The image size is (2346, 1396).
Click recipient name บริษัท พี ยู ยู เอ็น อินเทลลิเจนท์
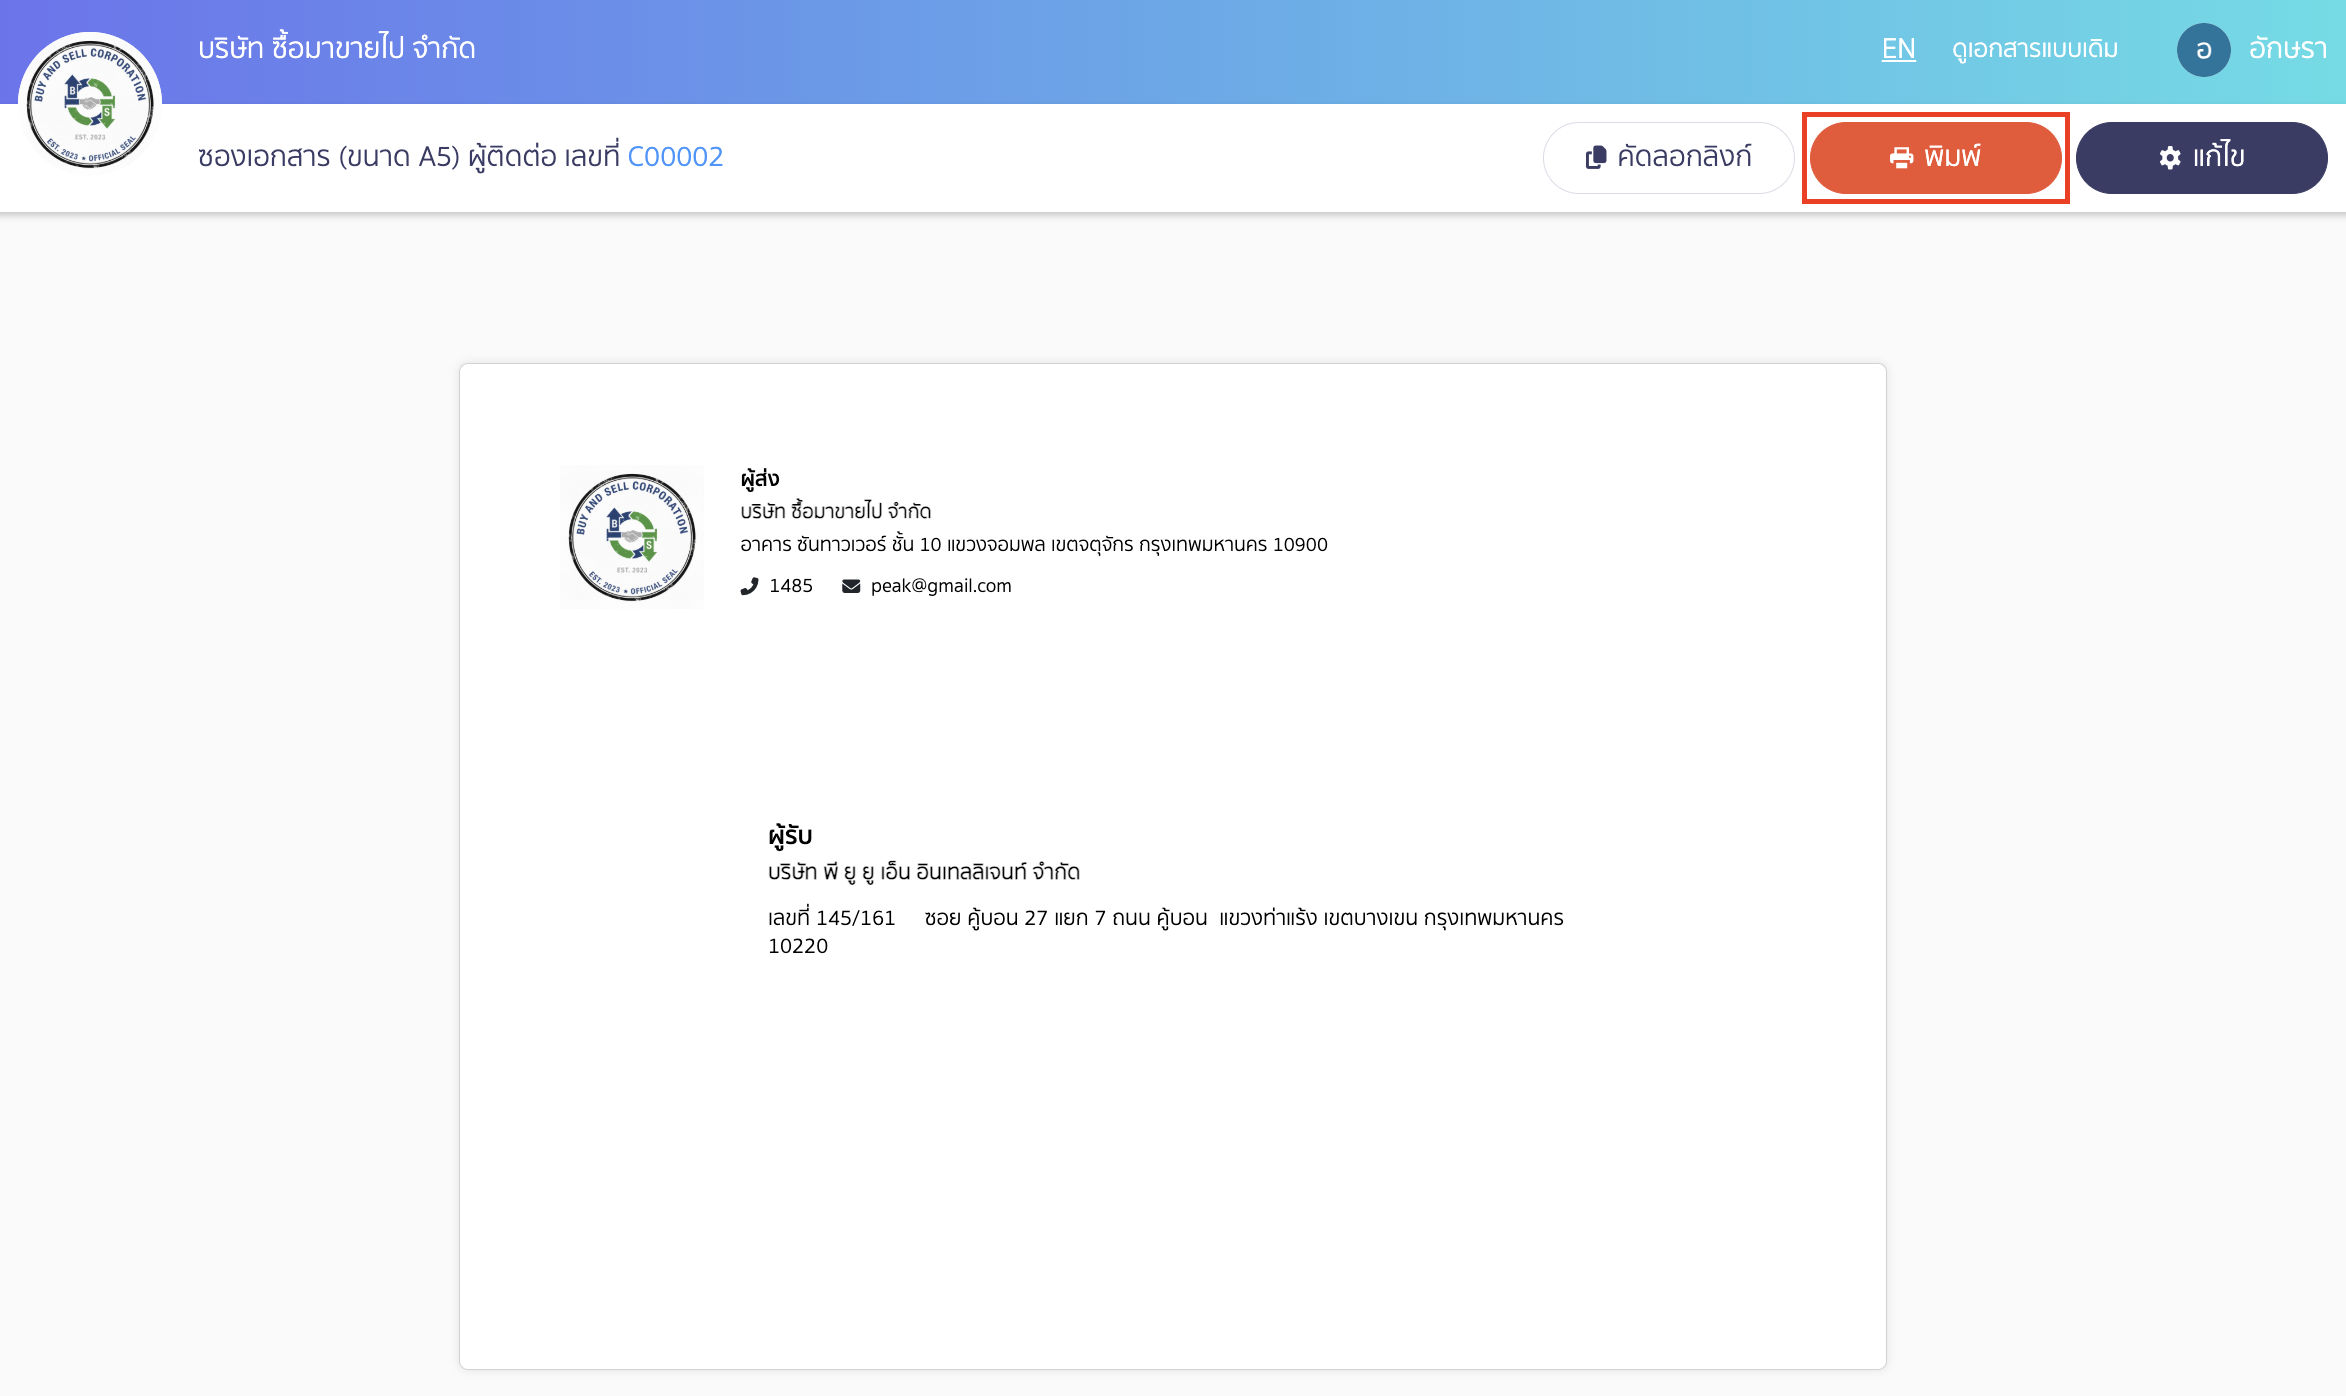tap(923, 872)
